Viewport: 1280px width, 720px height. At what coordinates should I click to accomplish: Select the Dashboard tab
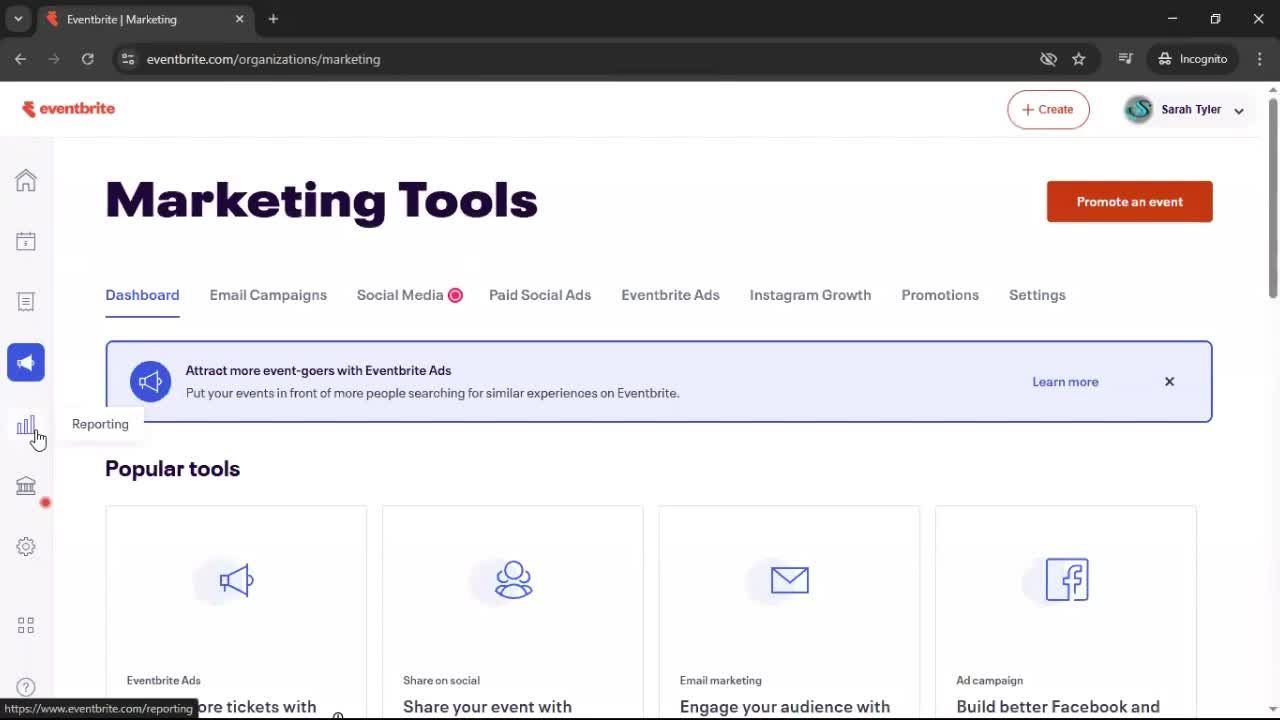pyautogui.click(x=142, y=295)
